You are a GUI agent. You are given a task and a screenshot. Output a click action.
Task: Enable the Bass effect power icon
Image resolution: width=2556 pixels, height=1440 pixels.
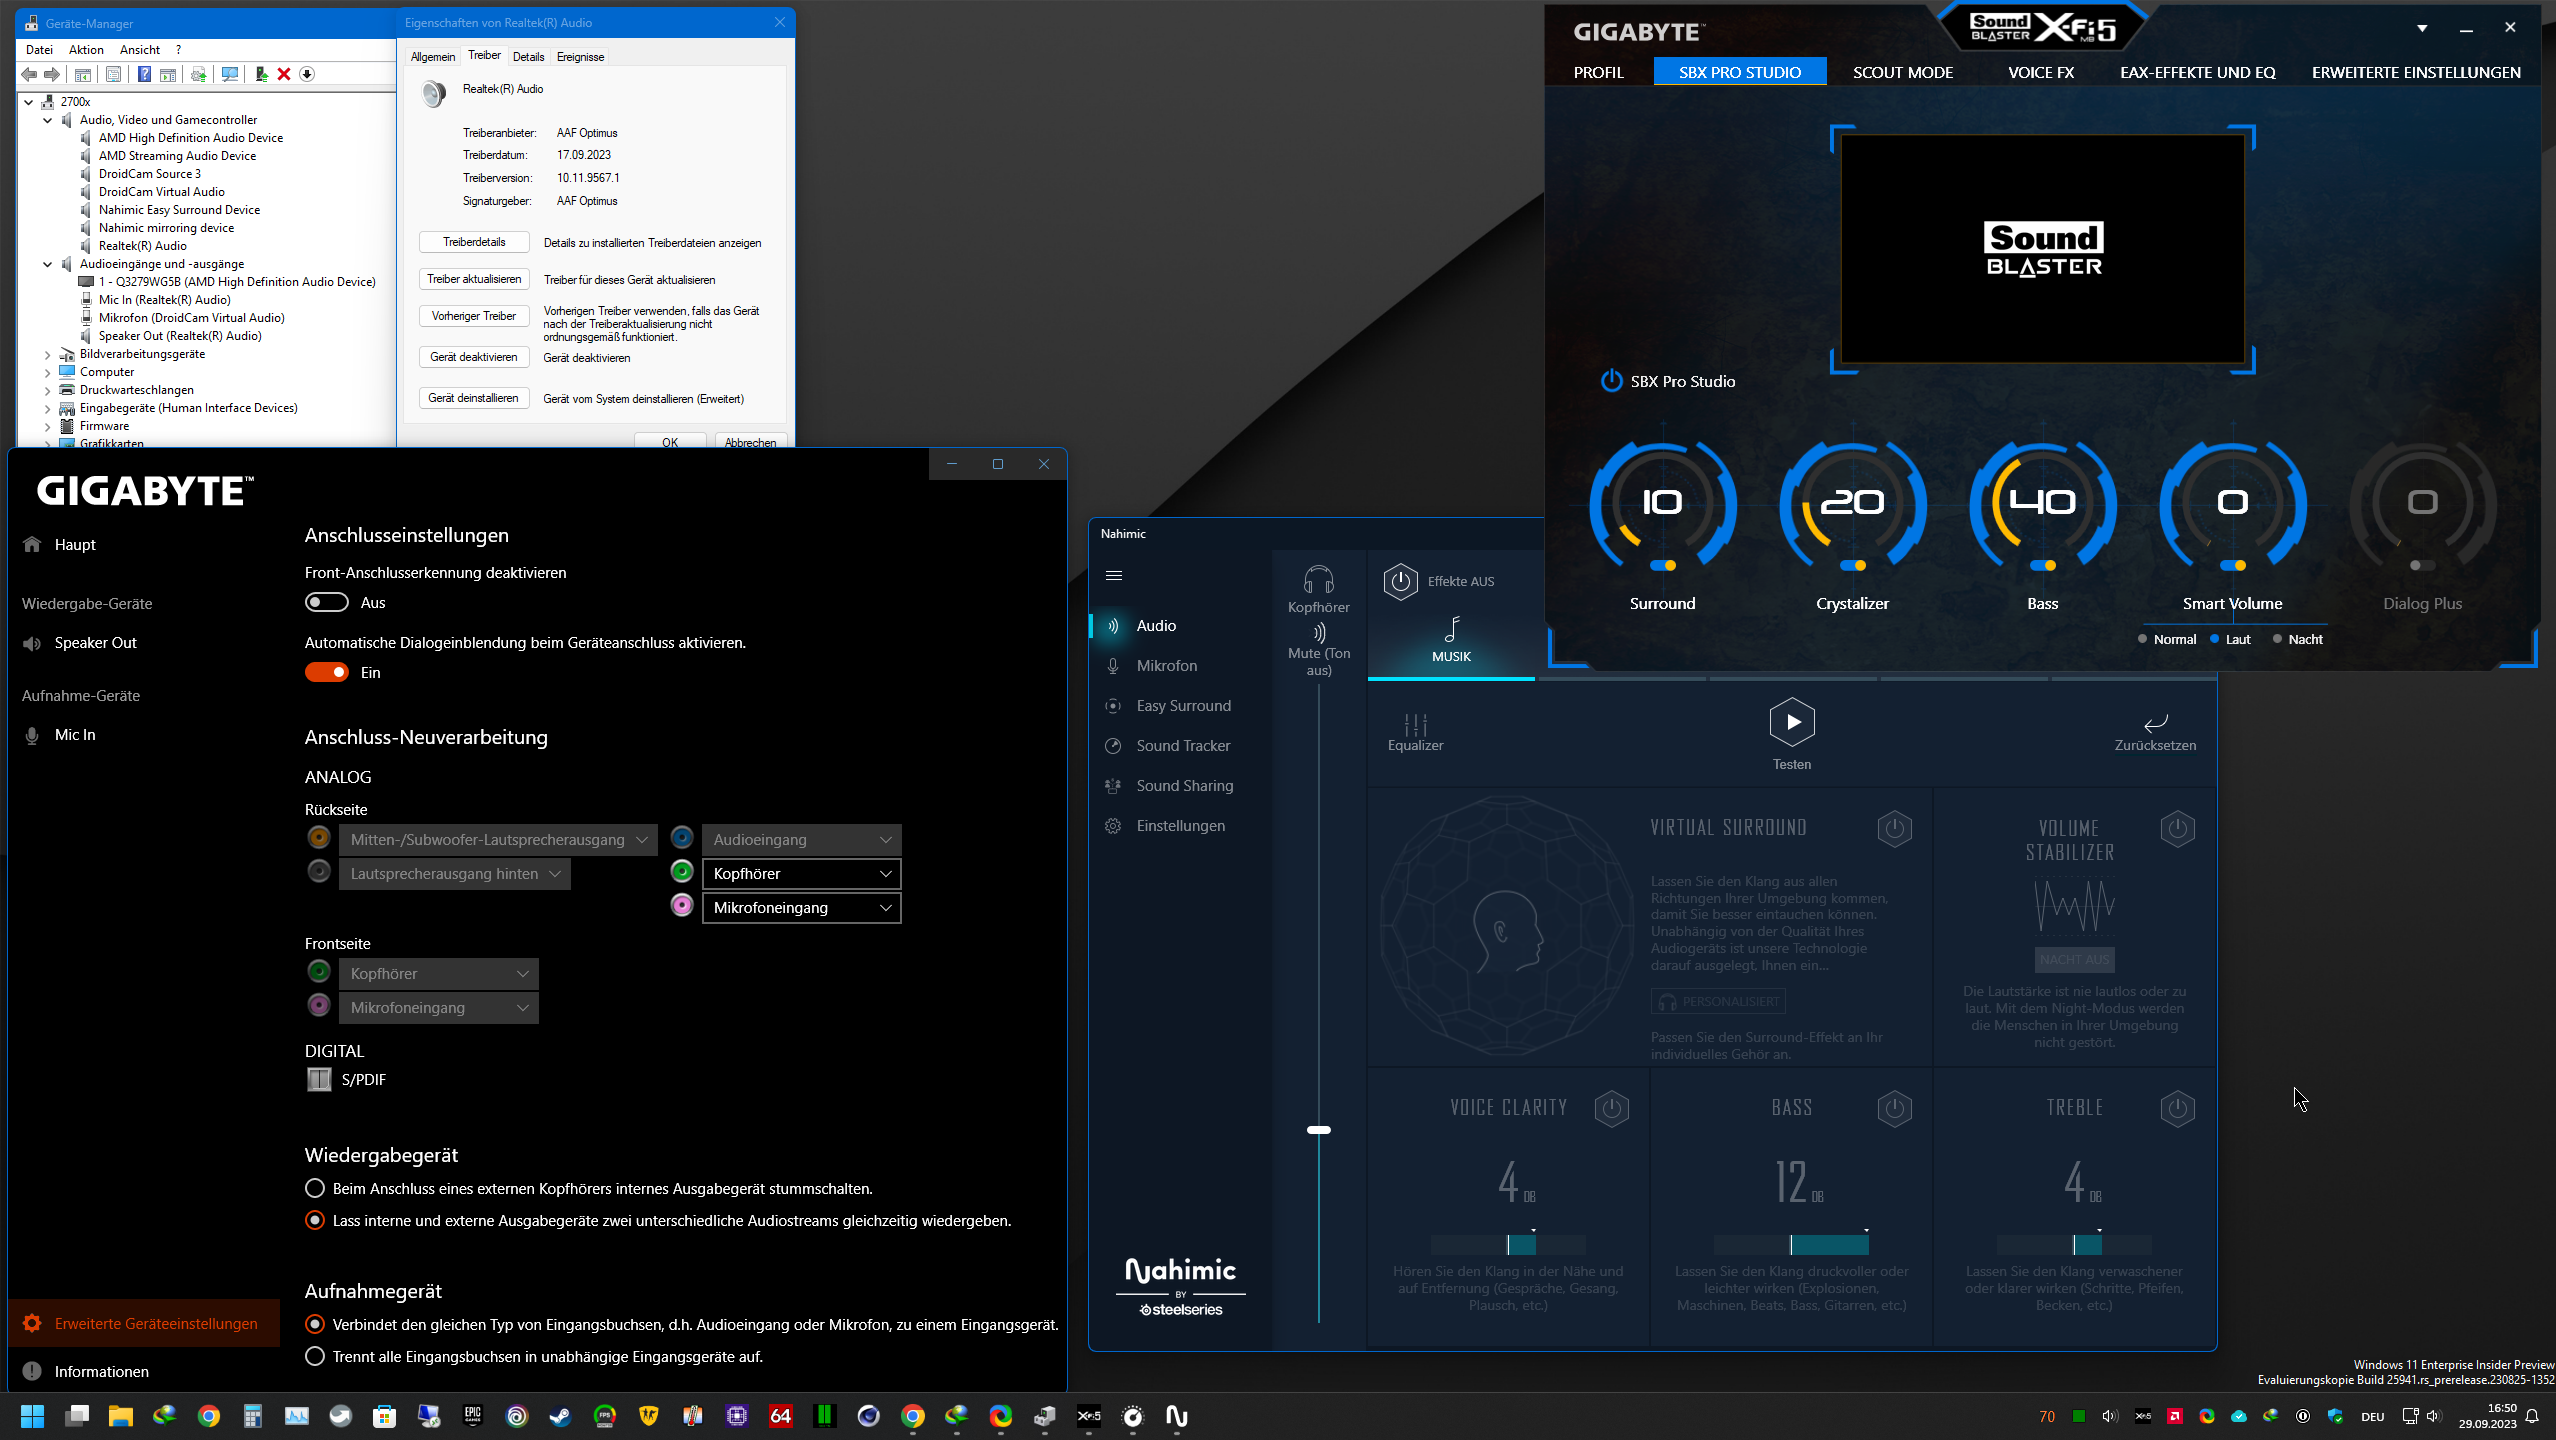click(1894, 1108)
